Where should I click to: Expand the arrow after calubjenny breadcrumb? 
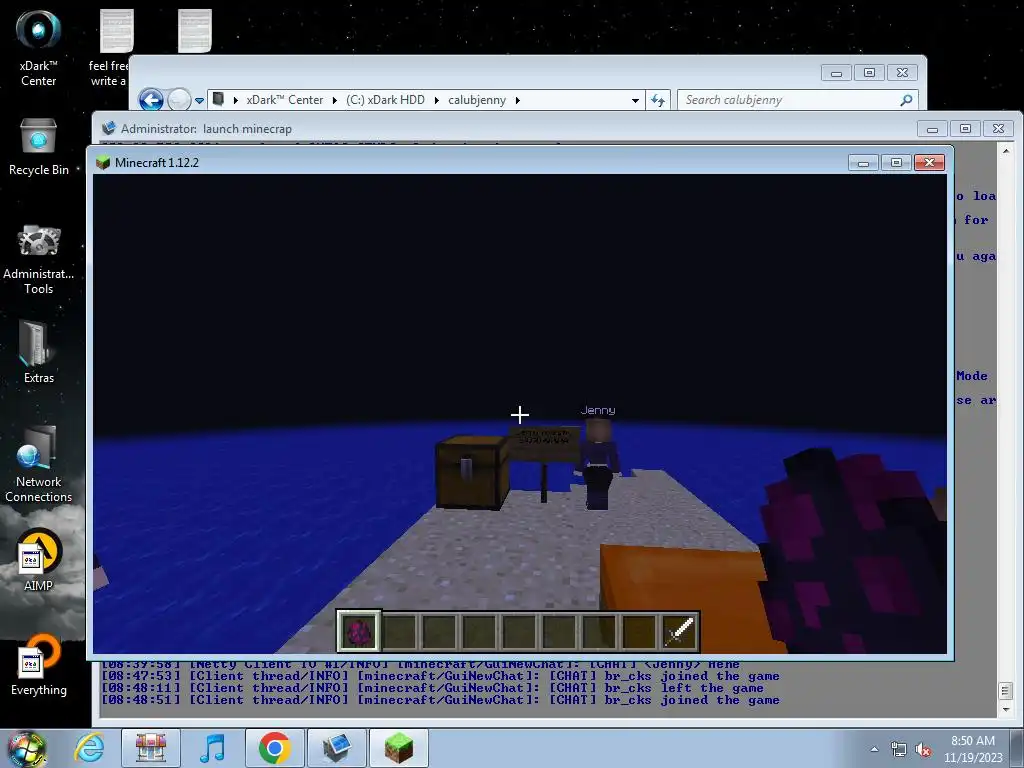518,100
